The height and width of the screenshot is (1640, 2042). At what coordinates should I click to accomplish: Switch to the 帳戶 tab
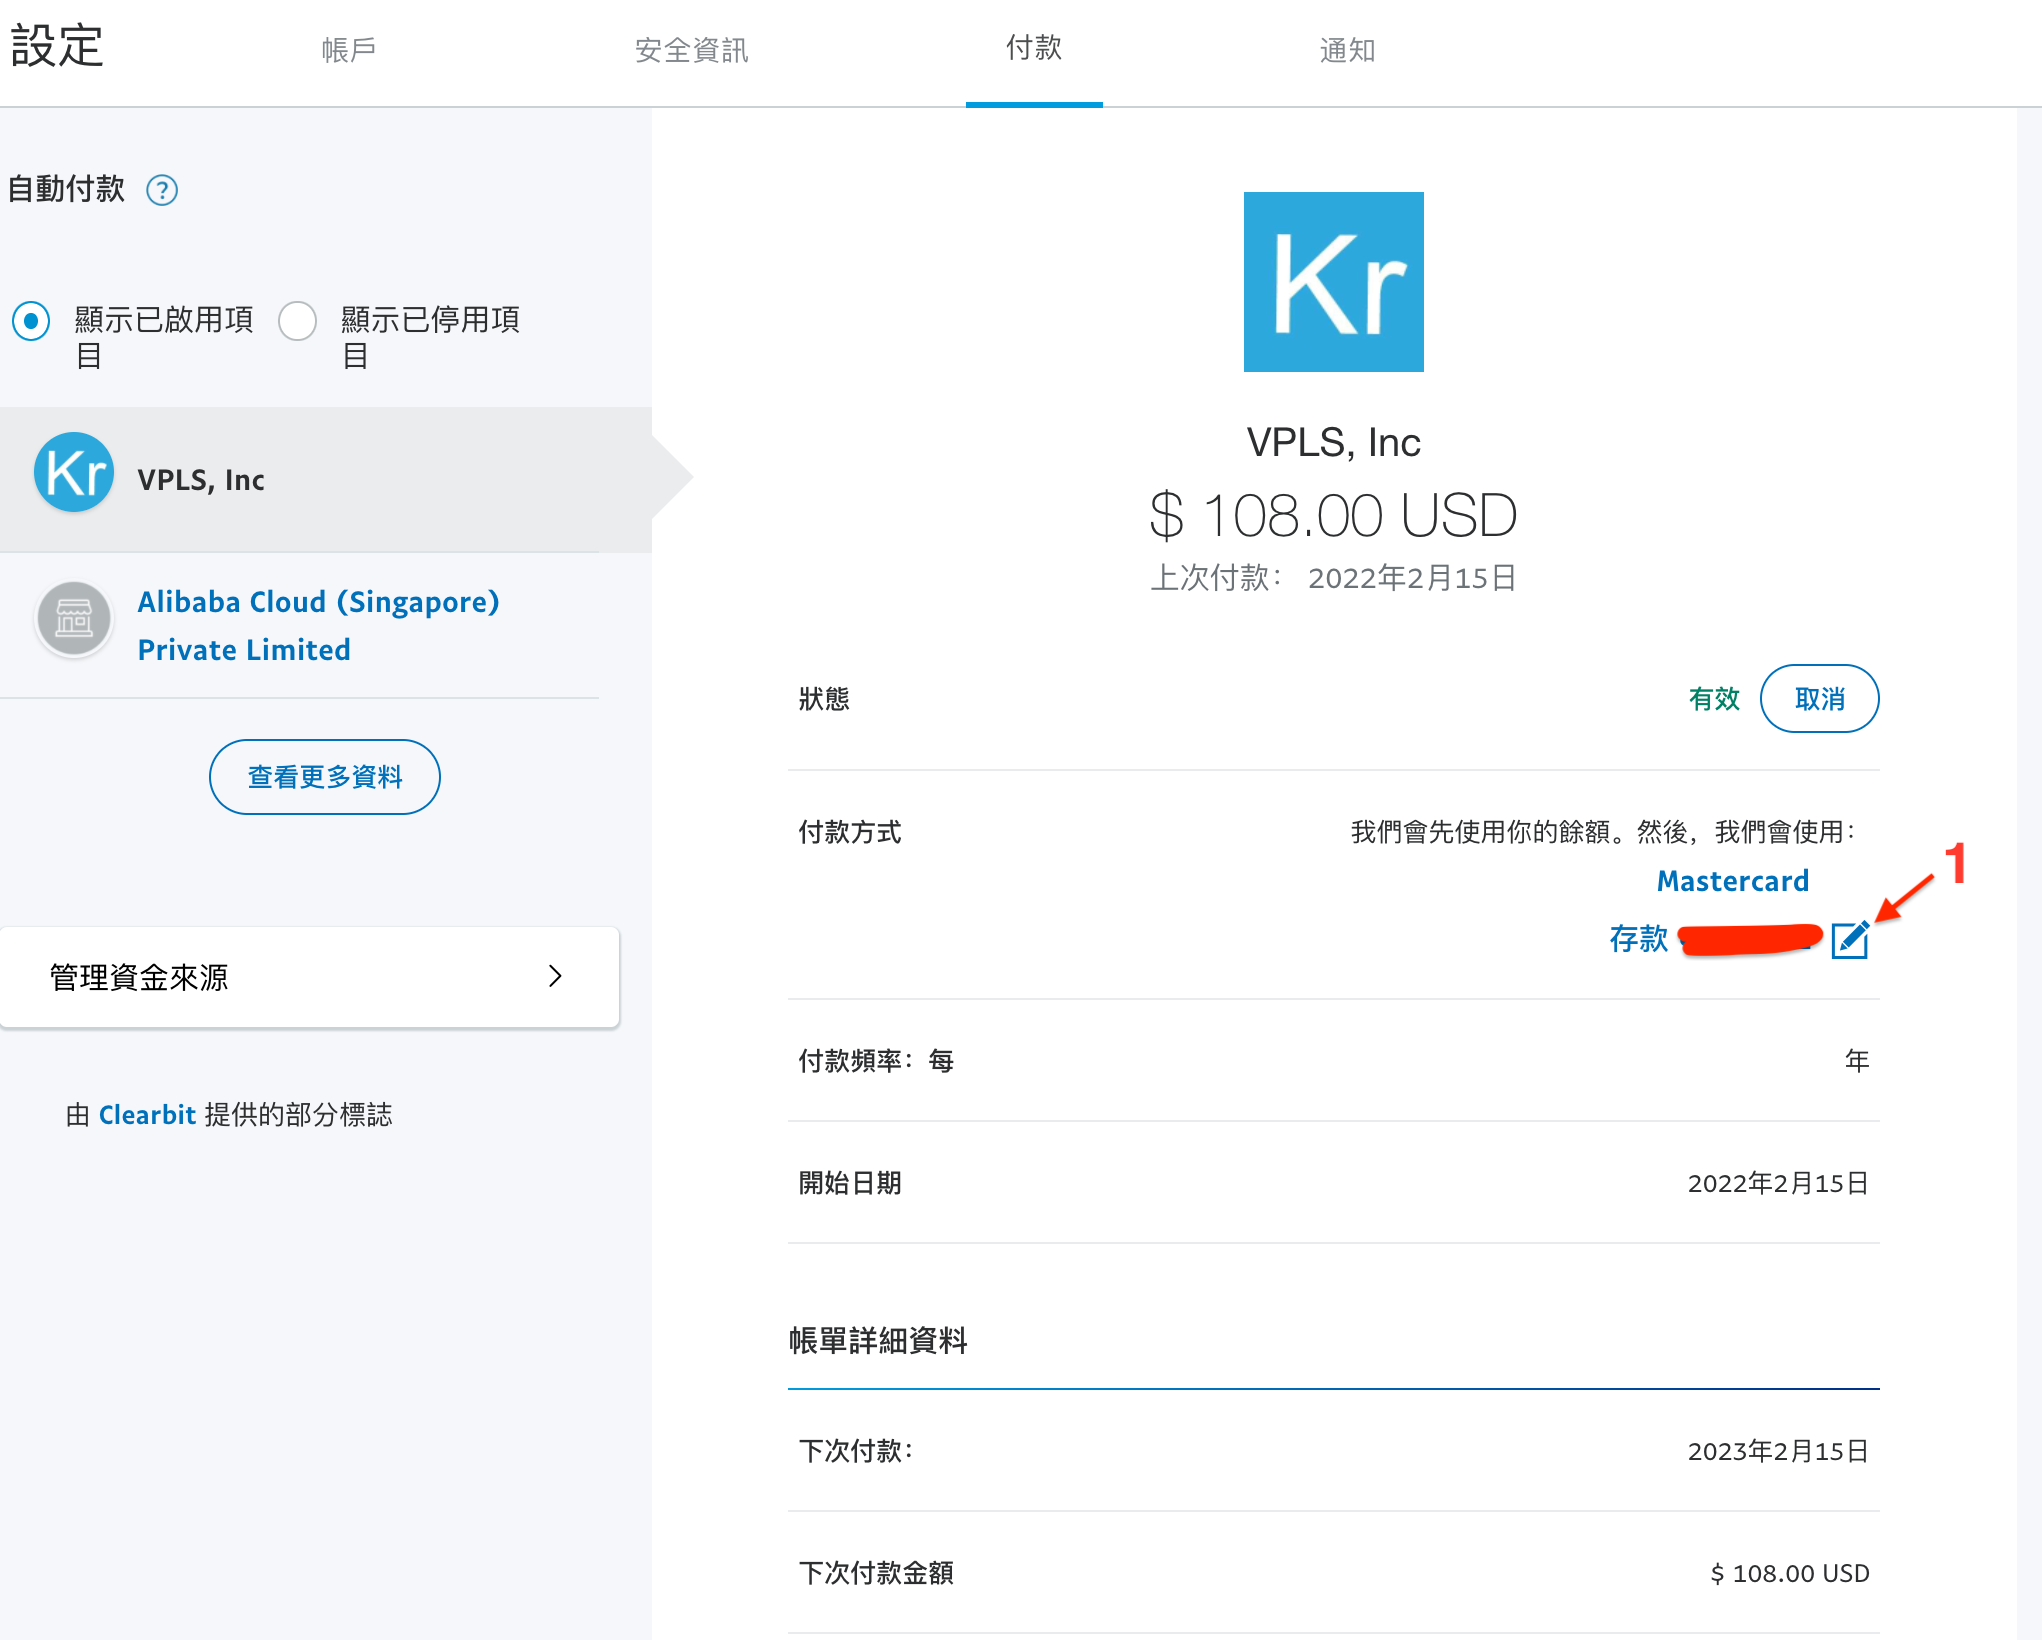tap(349, 50)
